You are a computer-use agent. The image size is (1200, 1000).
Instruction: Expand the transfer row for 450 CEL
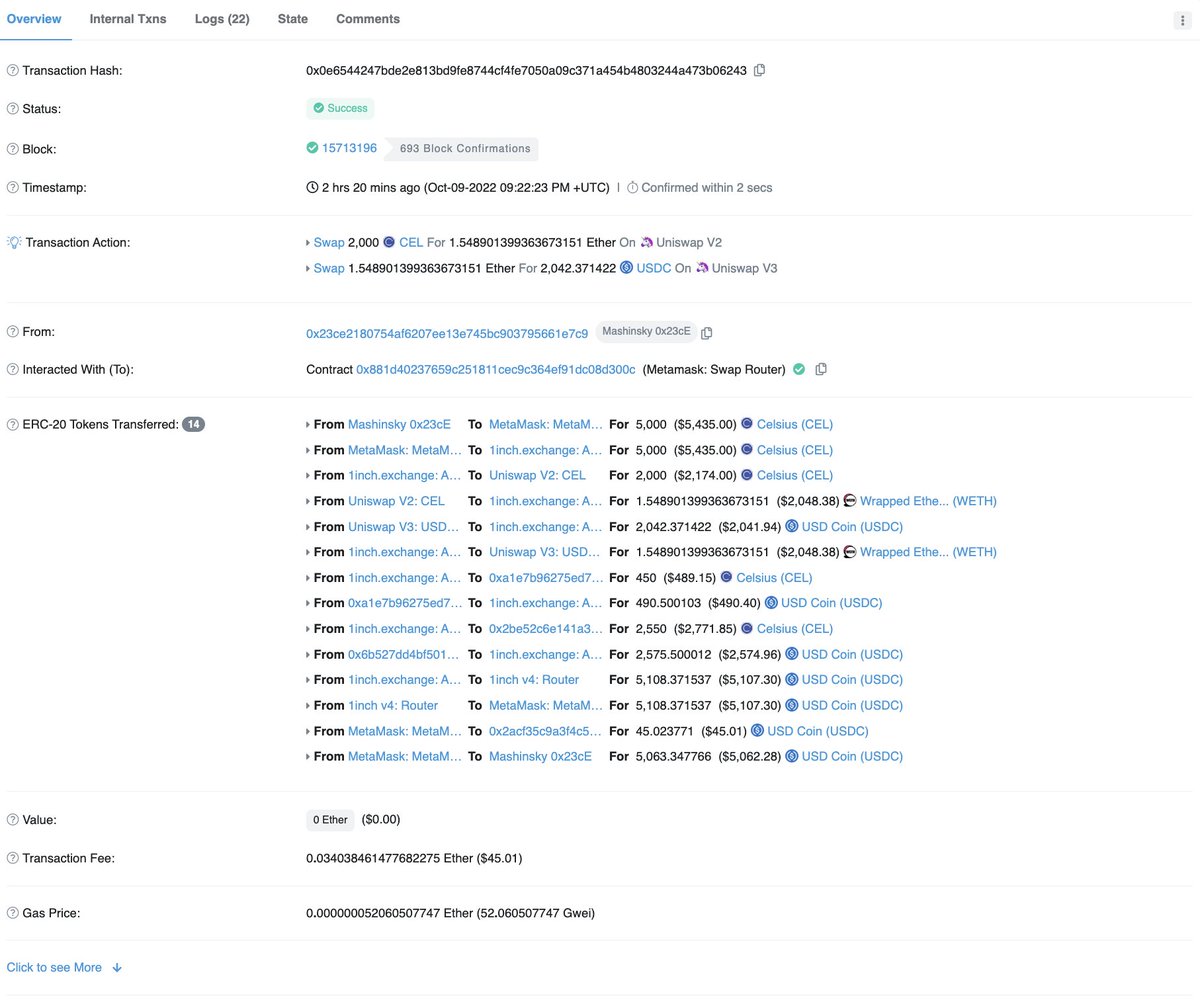[308, 578]
